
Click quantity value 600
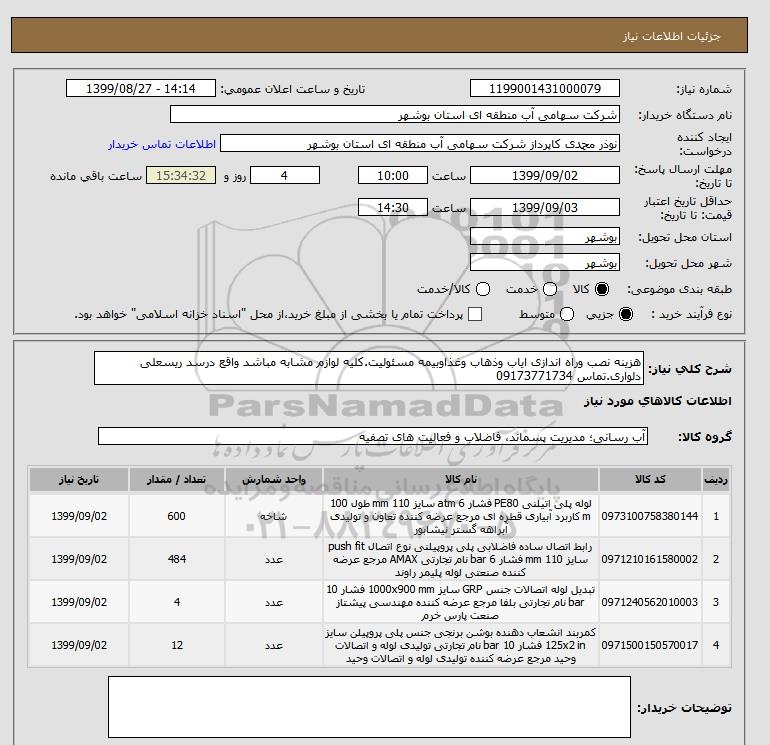[176, 516]
